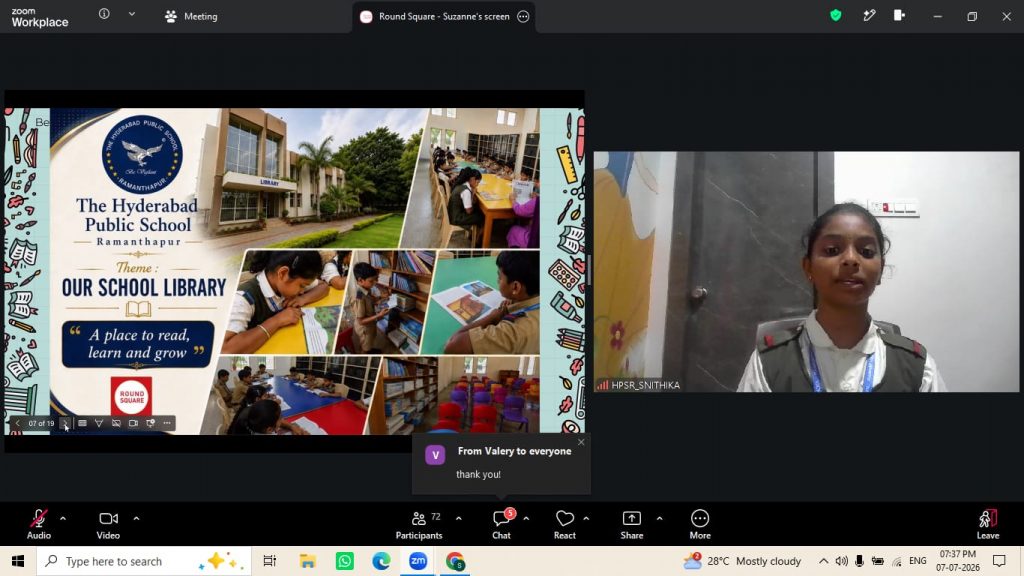Switch to Zoom app in taskbar
Screen dimensions: 1024x576
[x=418, y=561]
